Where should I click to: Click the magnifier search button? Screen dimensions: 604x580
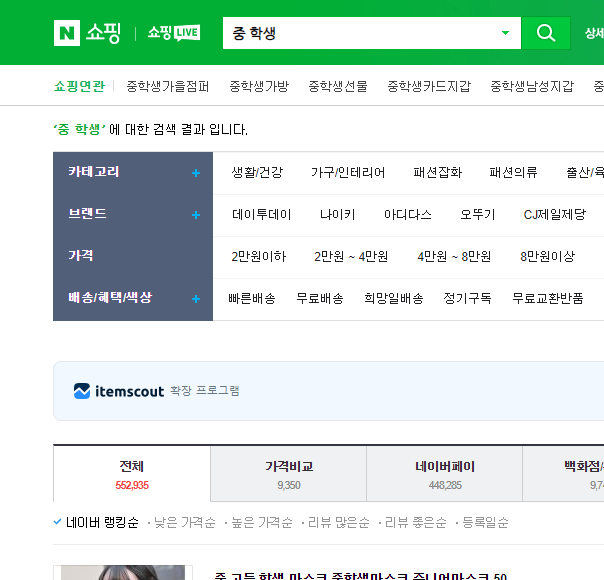545,33
